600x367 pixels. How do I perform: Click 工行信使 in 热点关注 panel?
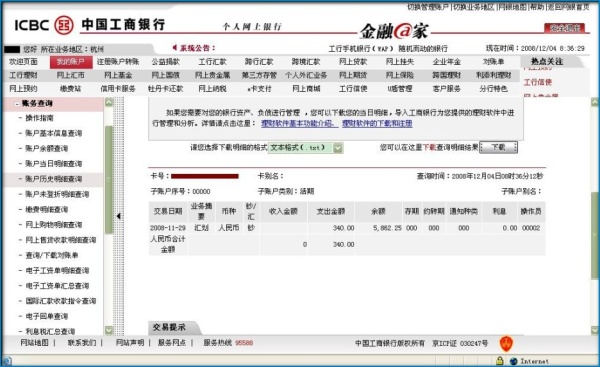click(538, 82)
